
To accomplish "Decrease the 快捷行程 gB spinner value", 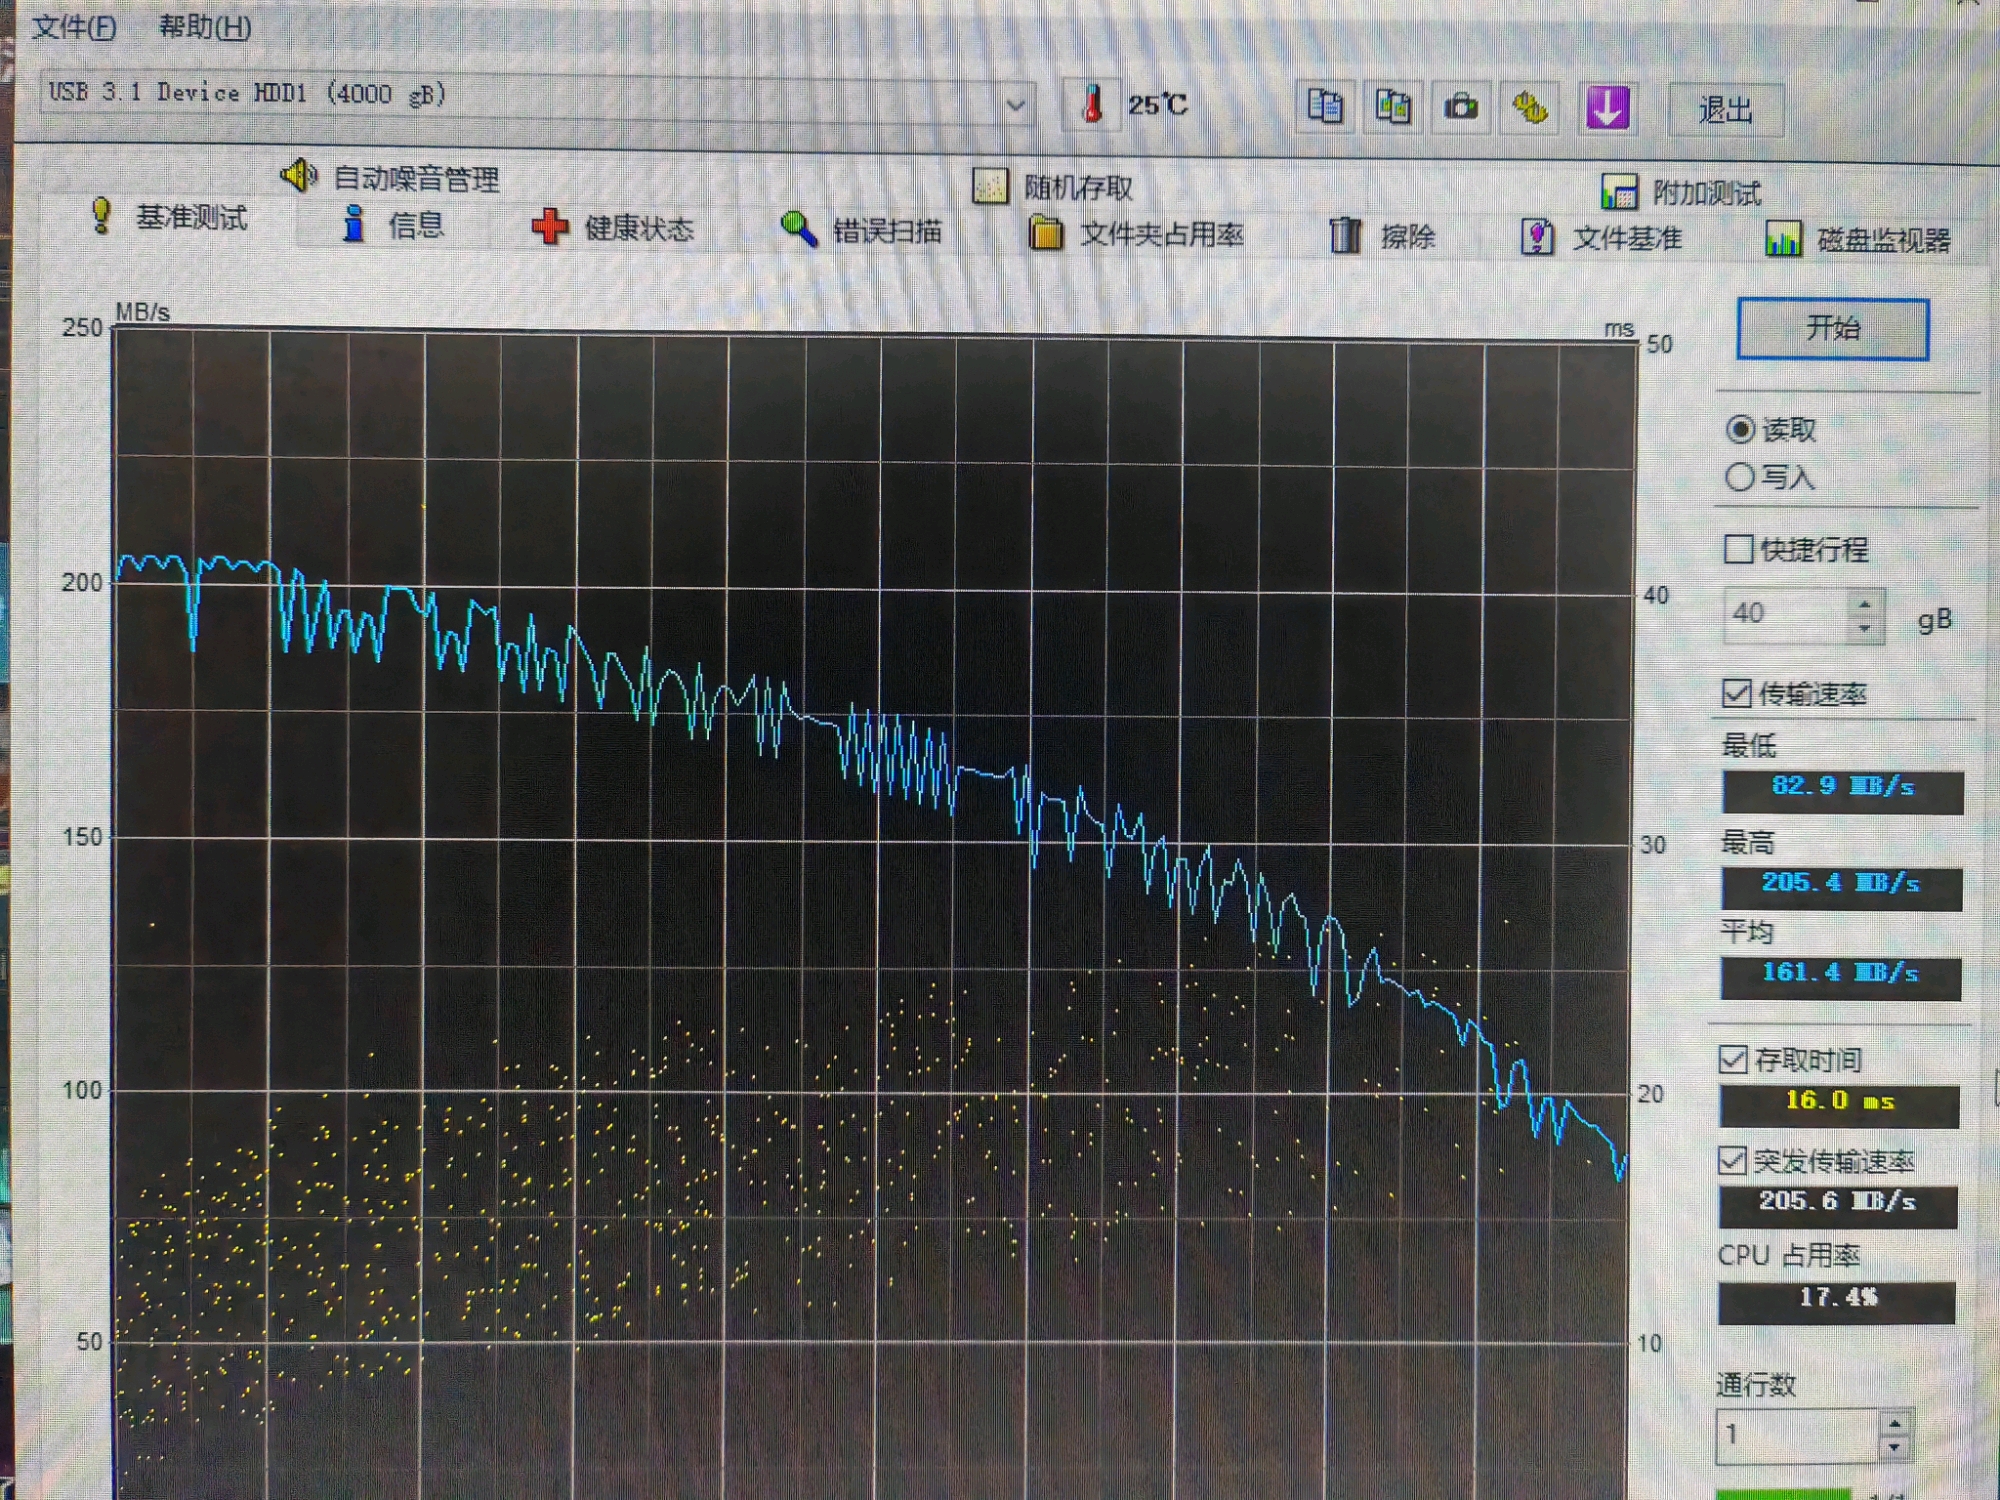I will coord(1864,628).
